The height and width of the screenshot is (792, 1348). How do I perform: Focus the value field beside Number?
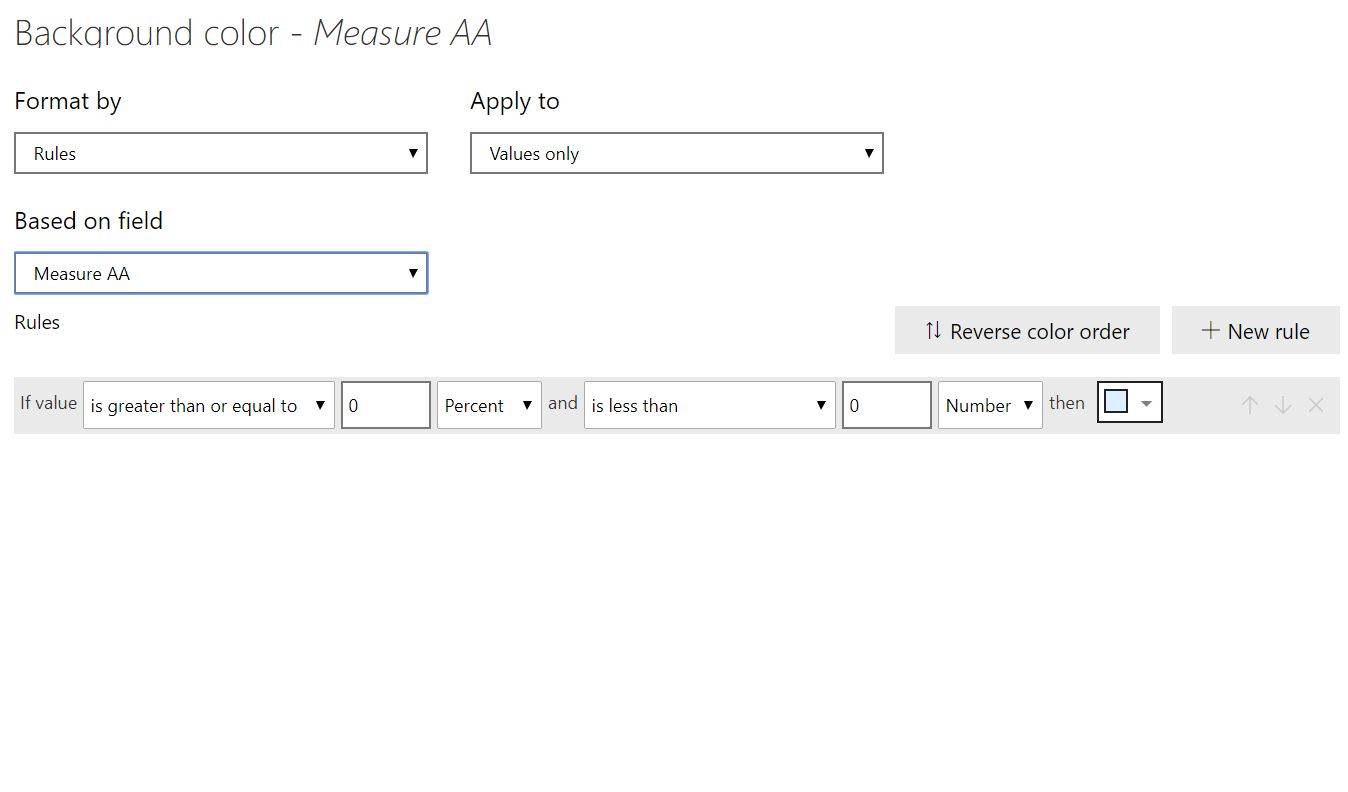(887, 405)
